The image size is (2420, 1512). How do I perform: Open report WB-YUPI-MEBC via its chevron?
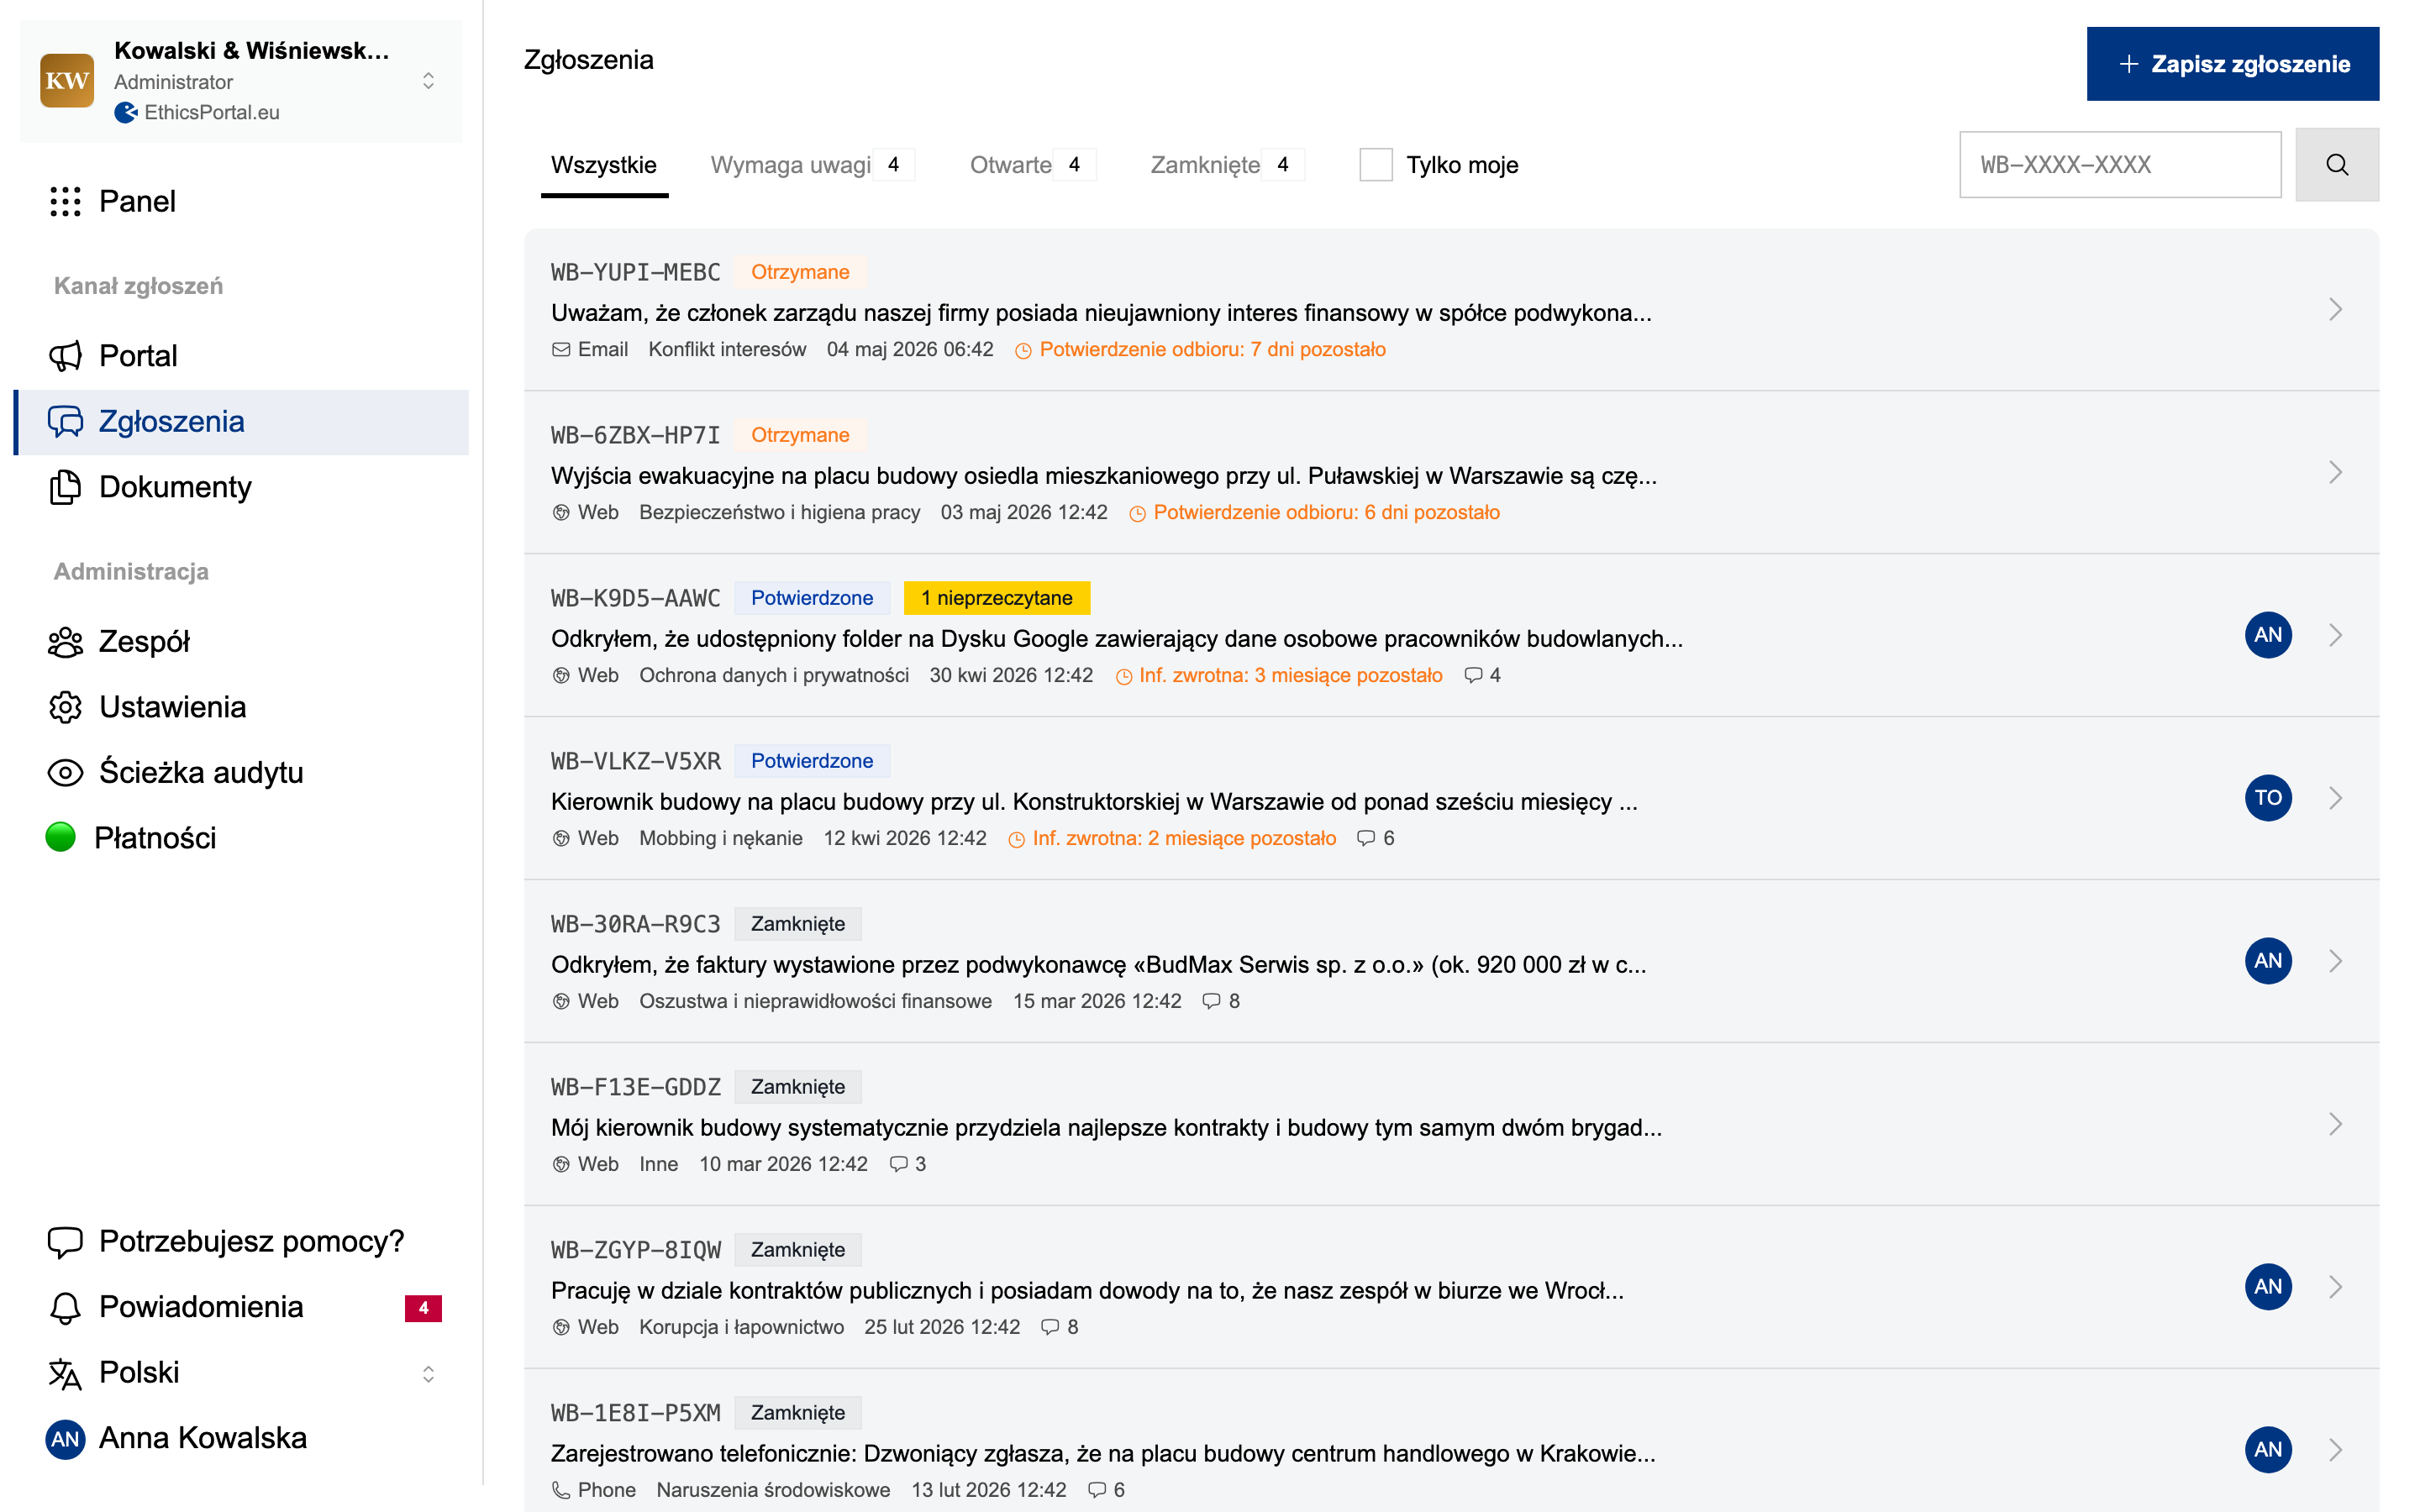(2335, 310)
